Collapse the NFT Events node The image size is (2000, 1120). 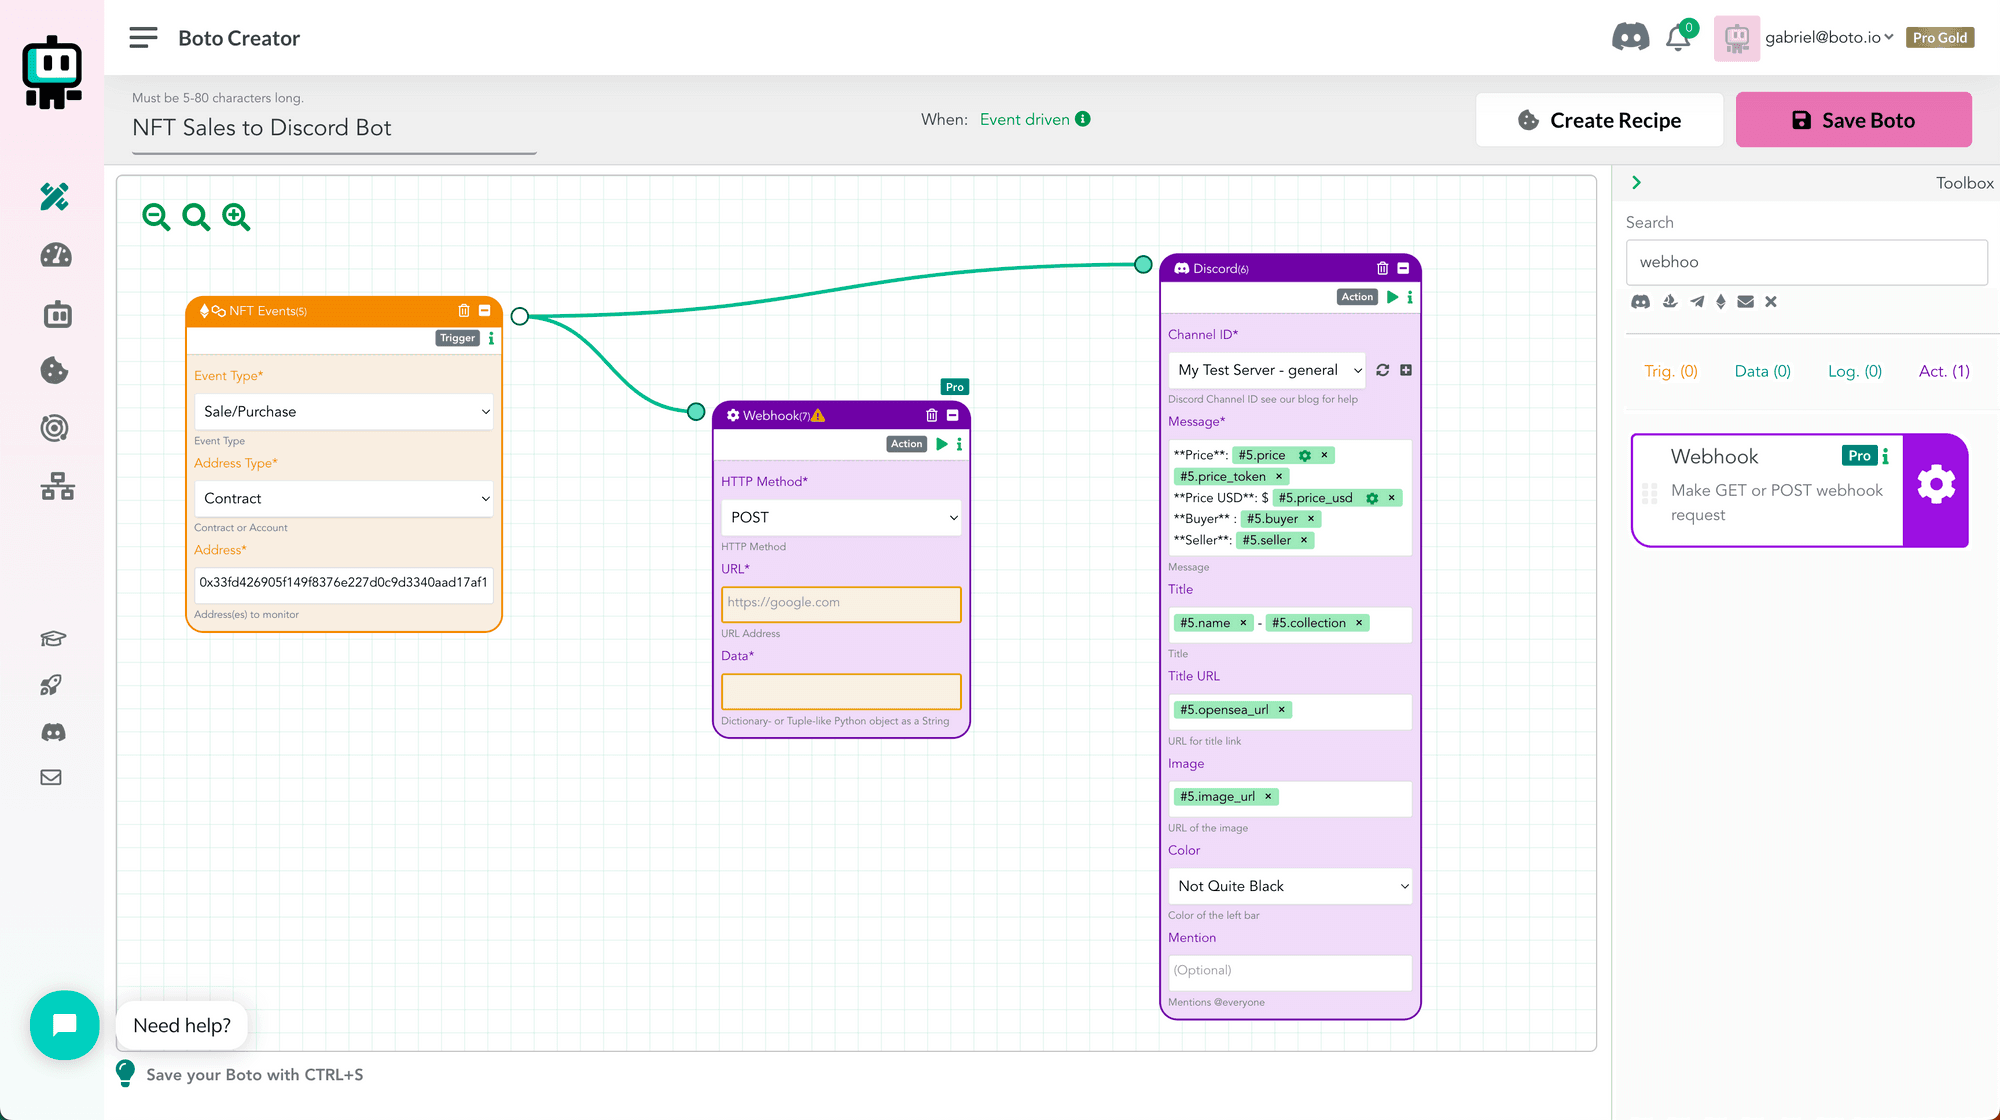[x=485, y=311]
